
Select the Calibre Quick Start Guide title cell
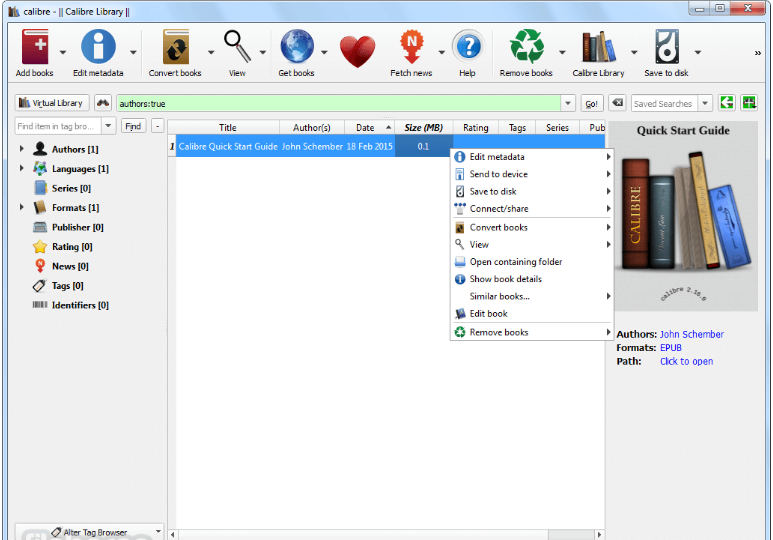(228, 146)
